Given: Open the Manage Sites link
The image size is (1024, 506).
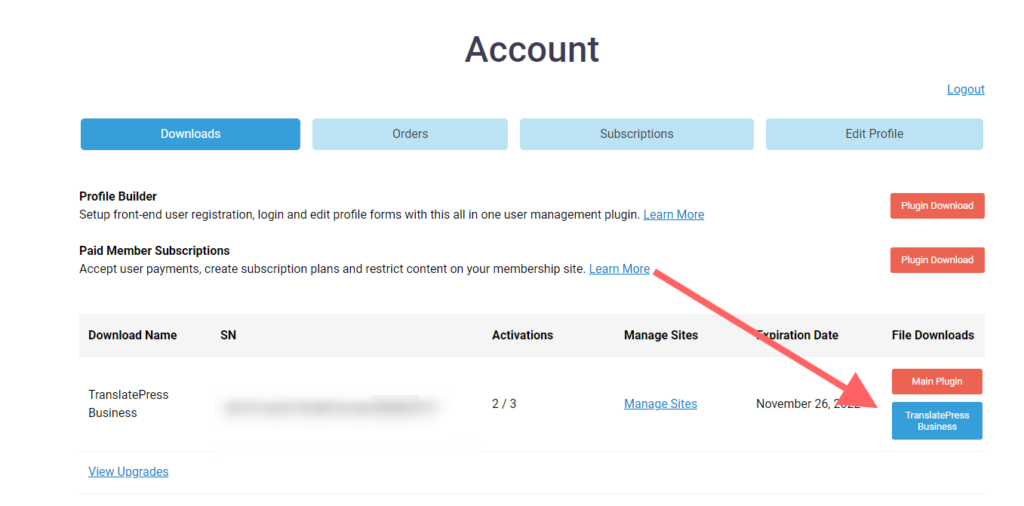Looking at the screenshot, I should 660,403.
